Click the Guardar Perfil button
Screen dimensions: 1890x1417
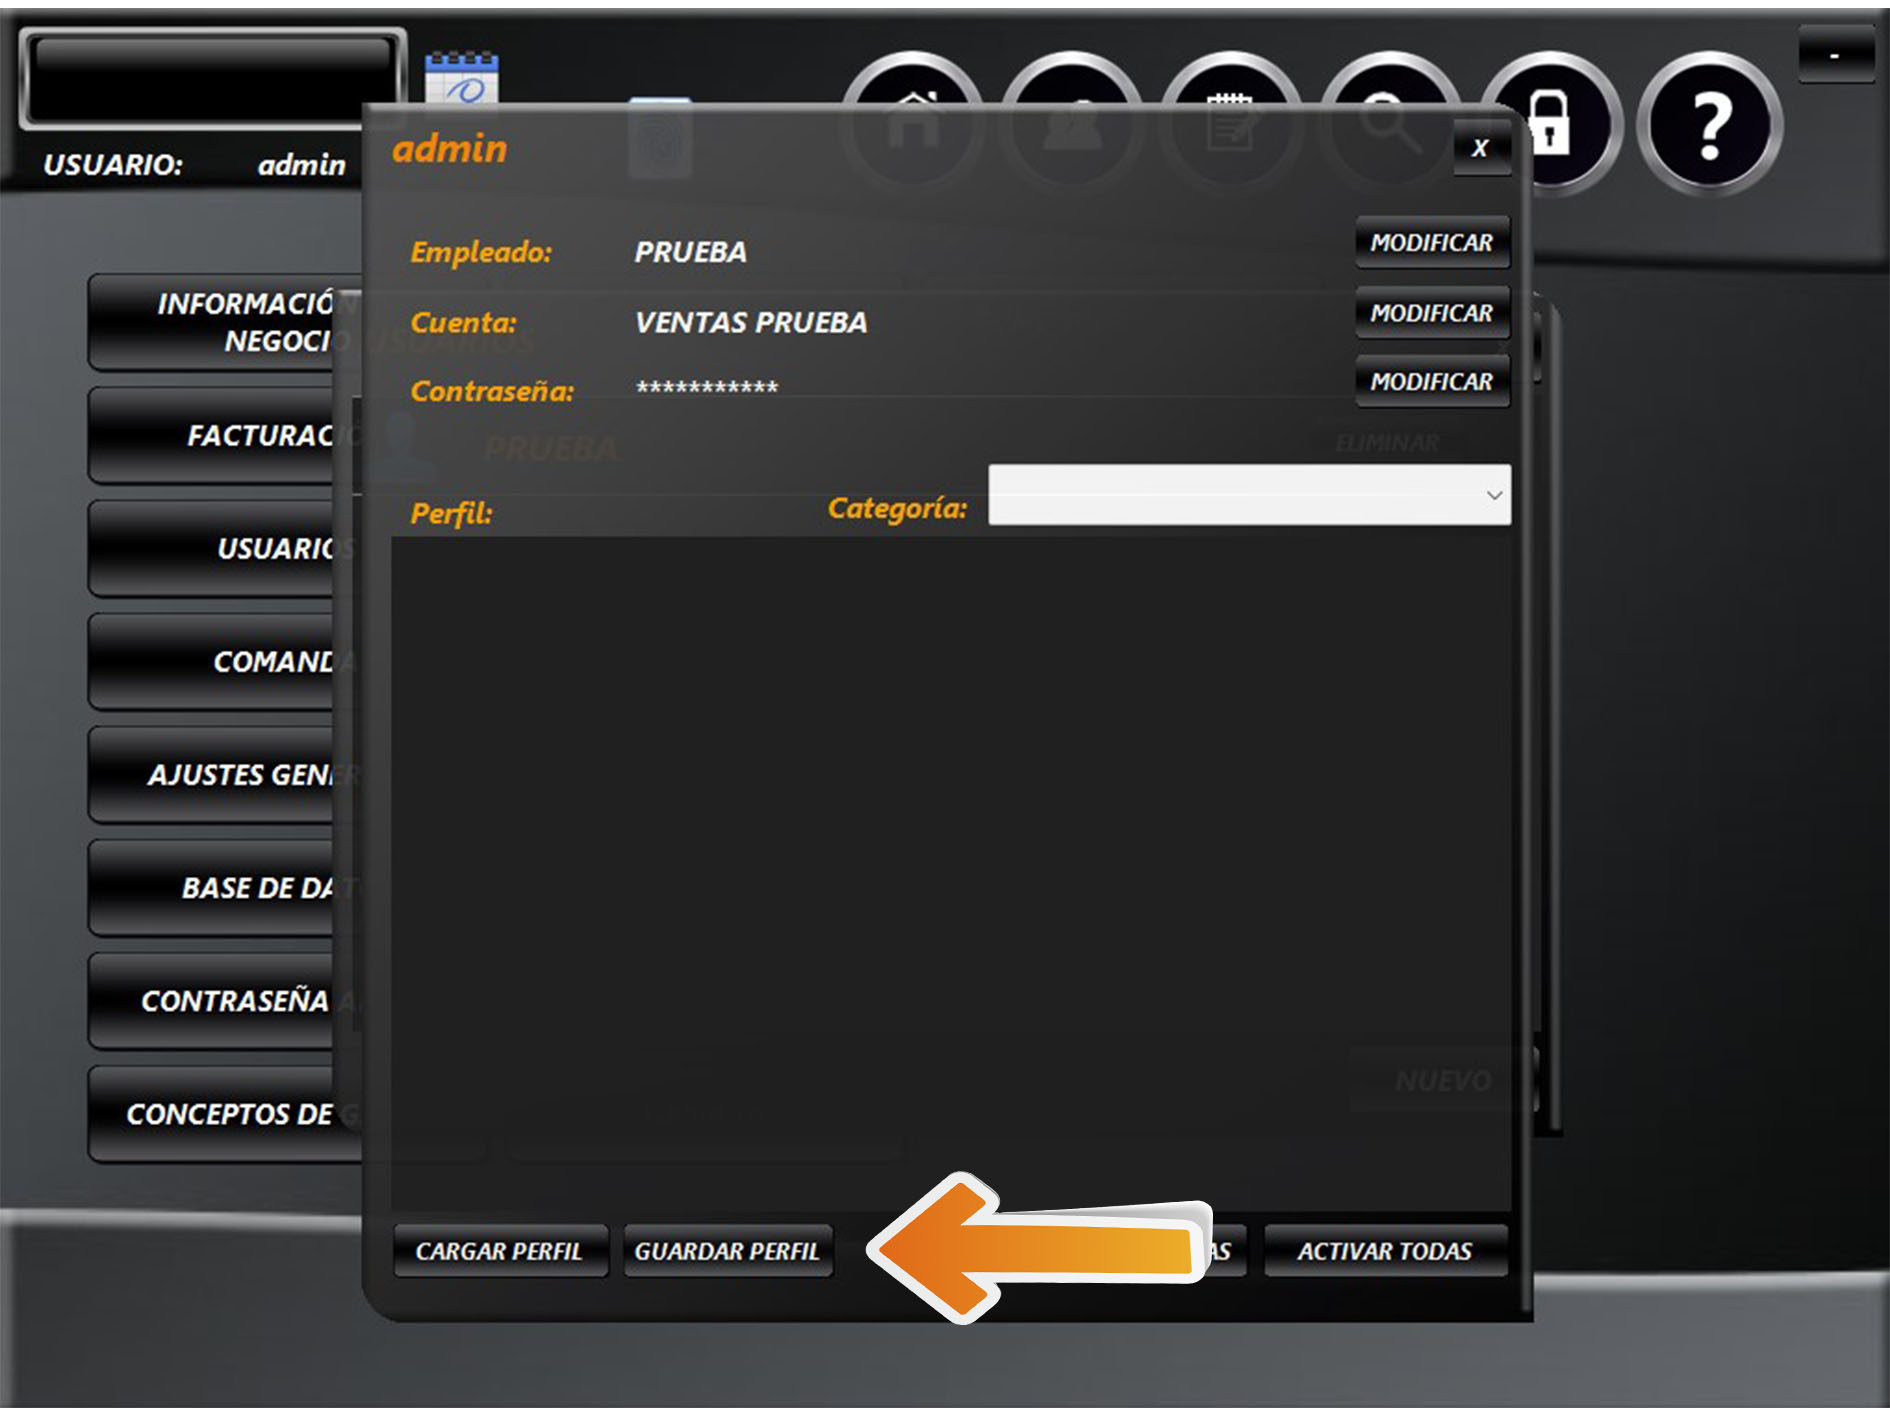tap(727, 1251)
